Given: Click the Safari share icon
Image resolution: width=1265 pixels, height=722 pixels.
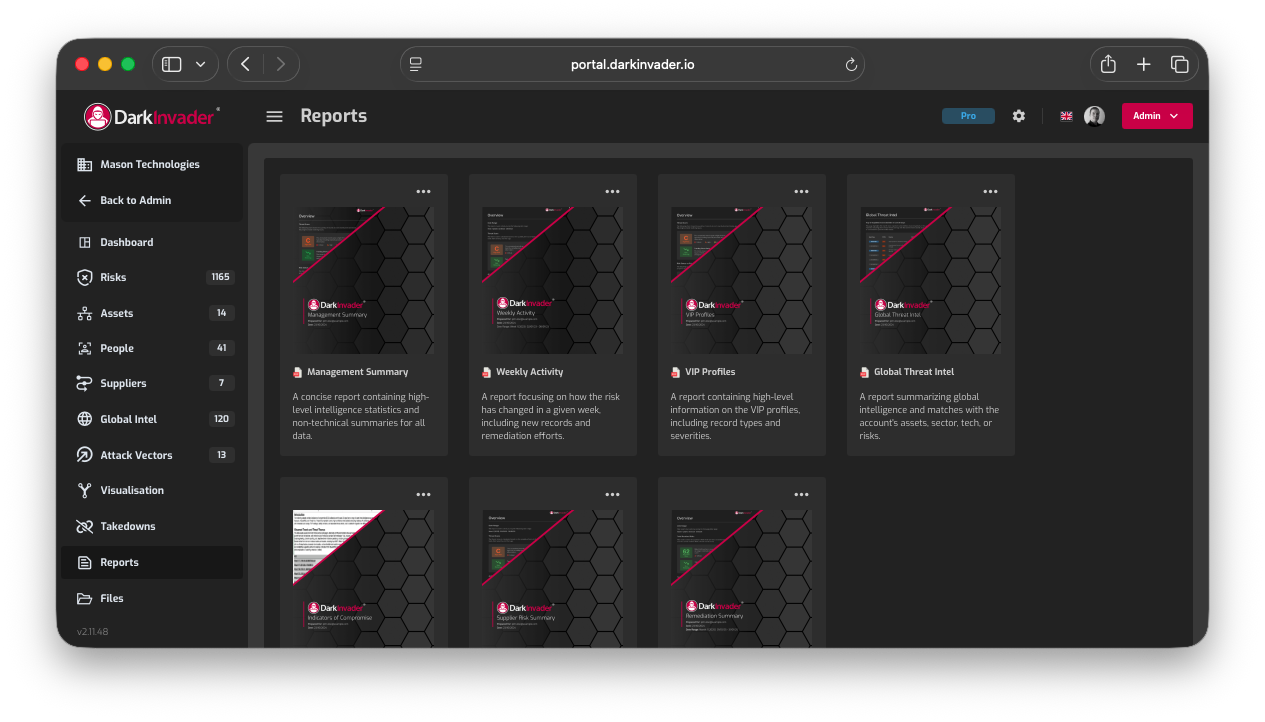Looking at the screenshot, I should click(x=1108, y=64).
